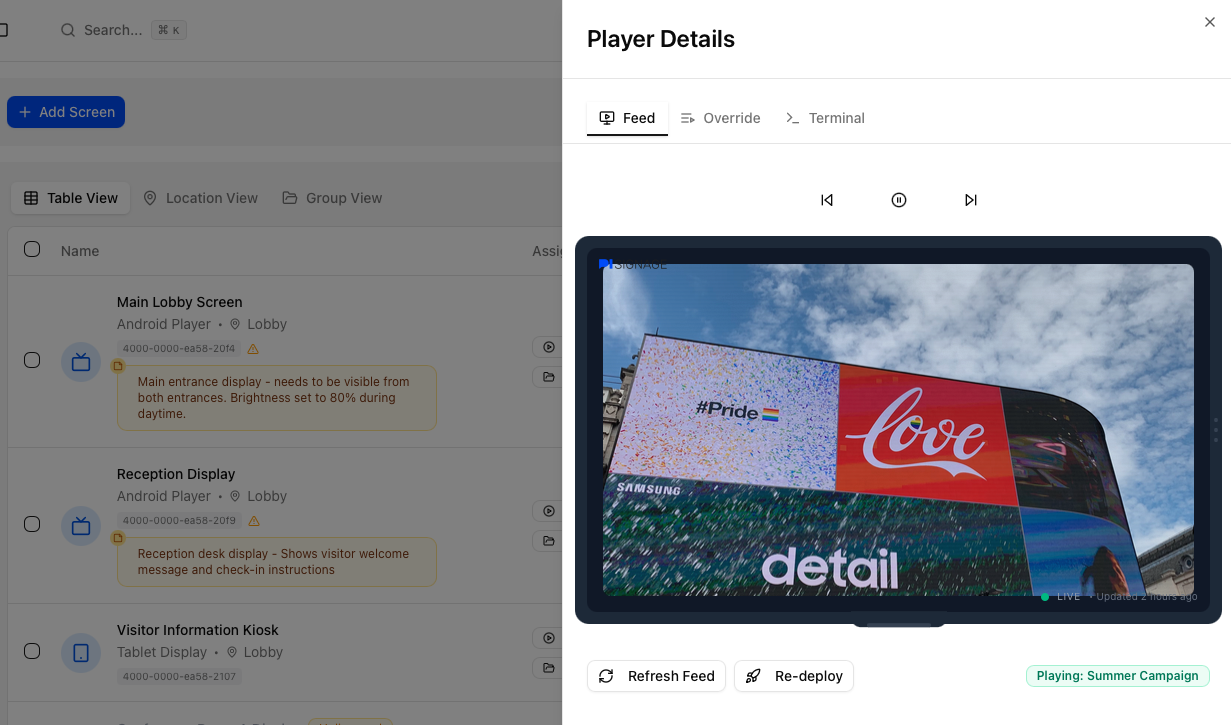This screenshot has width=1231, height=725.
Task: Click the Add Screen button
Action: pyautogui.click(x=66, y=112)
